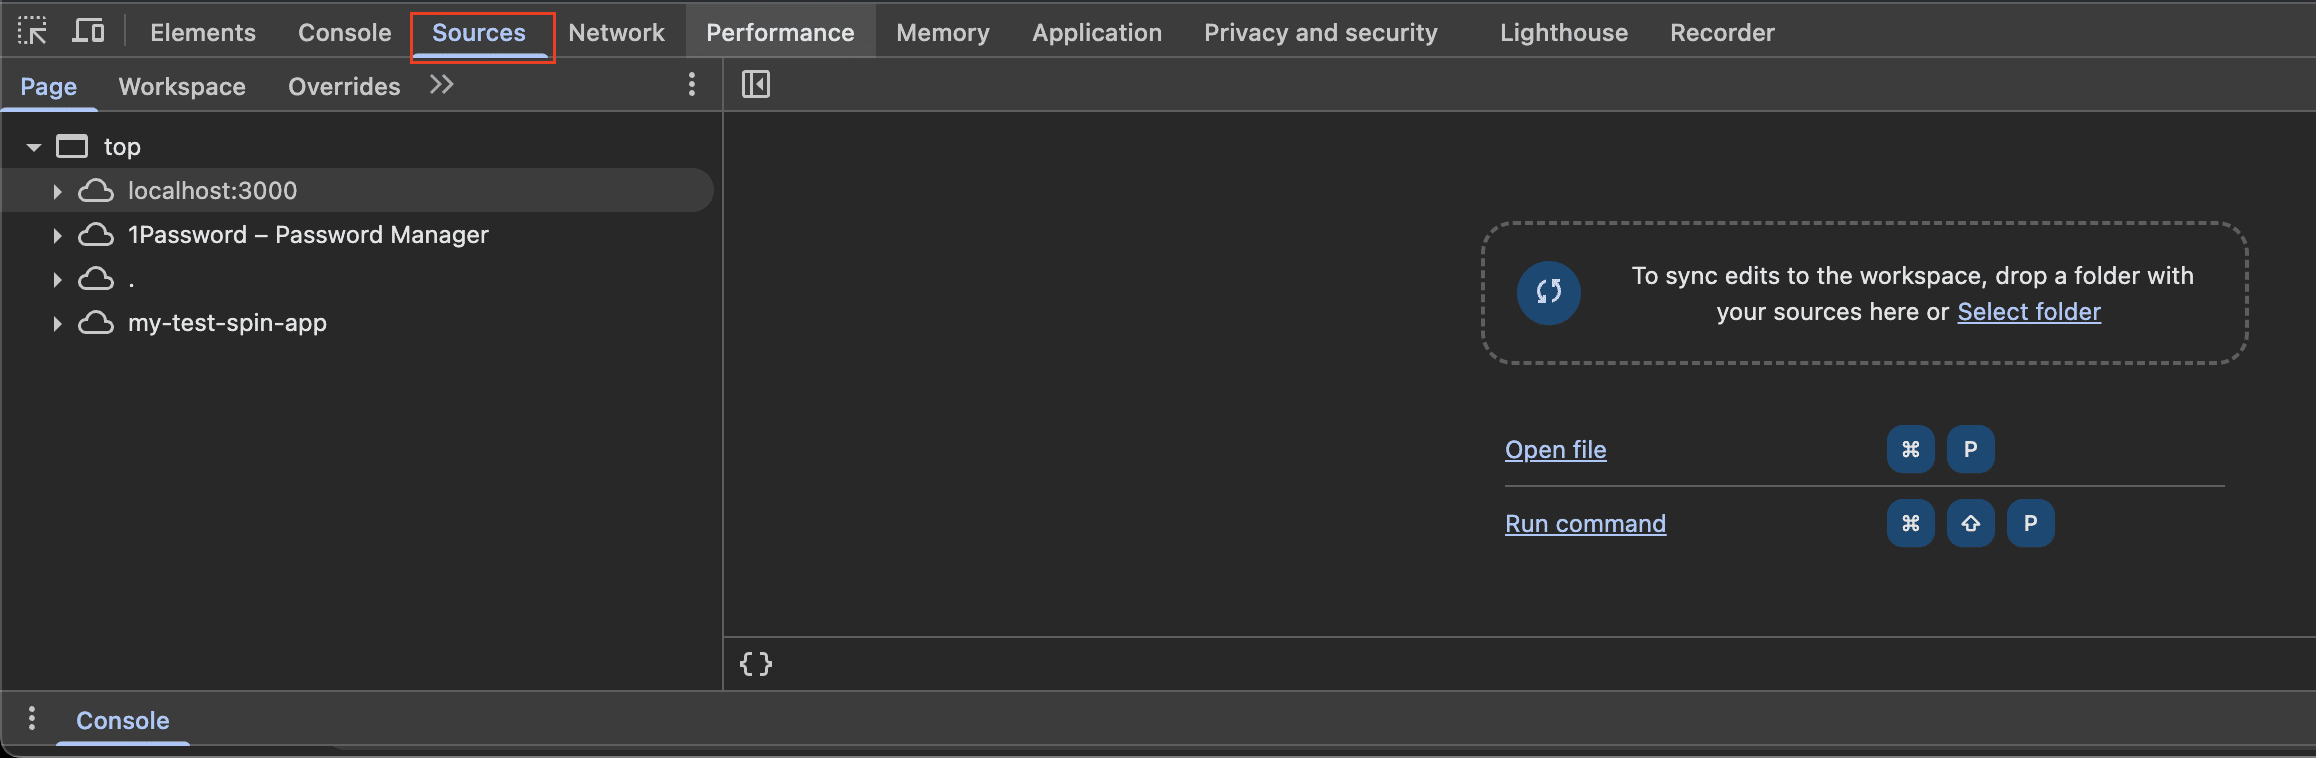Open the Lighthouse tab
2316x758 pixels.
(x=1564, y=33)
